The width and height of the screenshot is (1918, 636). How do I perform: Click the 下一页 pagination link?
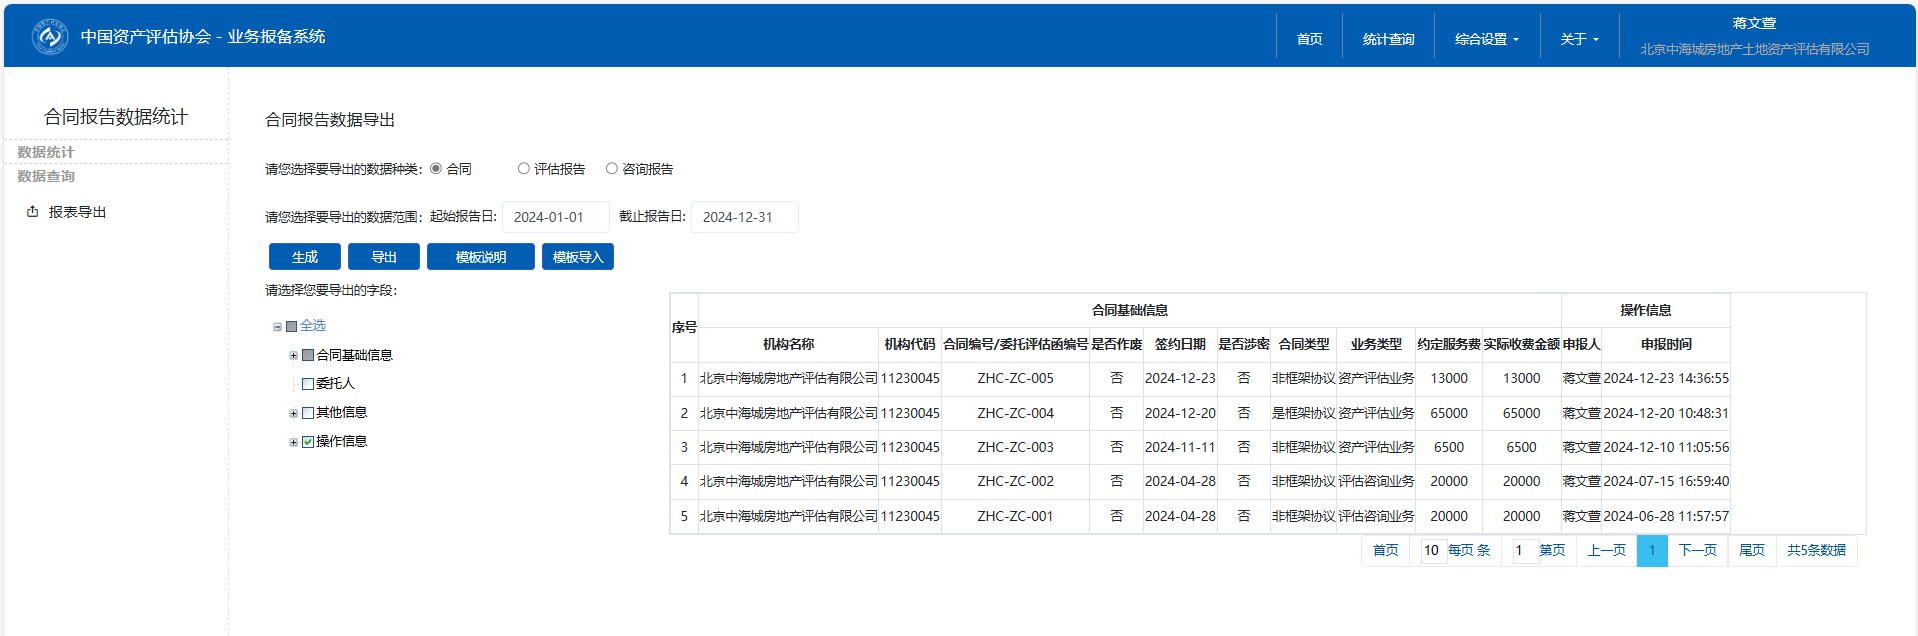[x=1697, y=551]
